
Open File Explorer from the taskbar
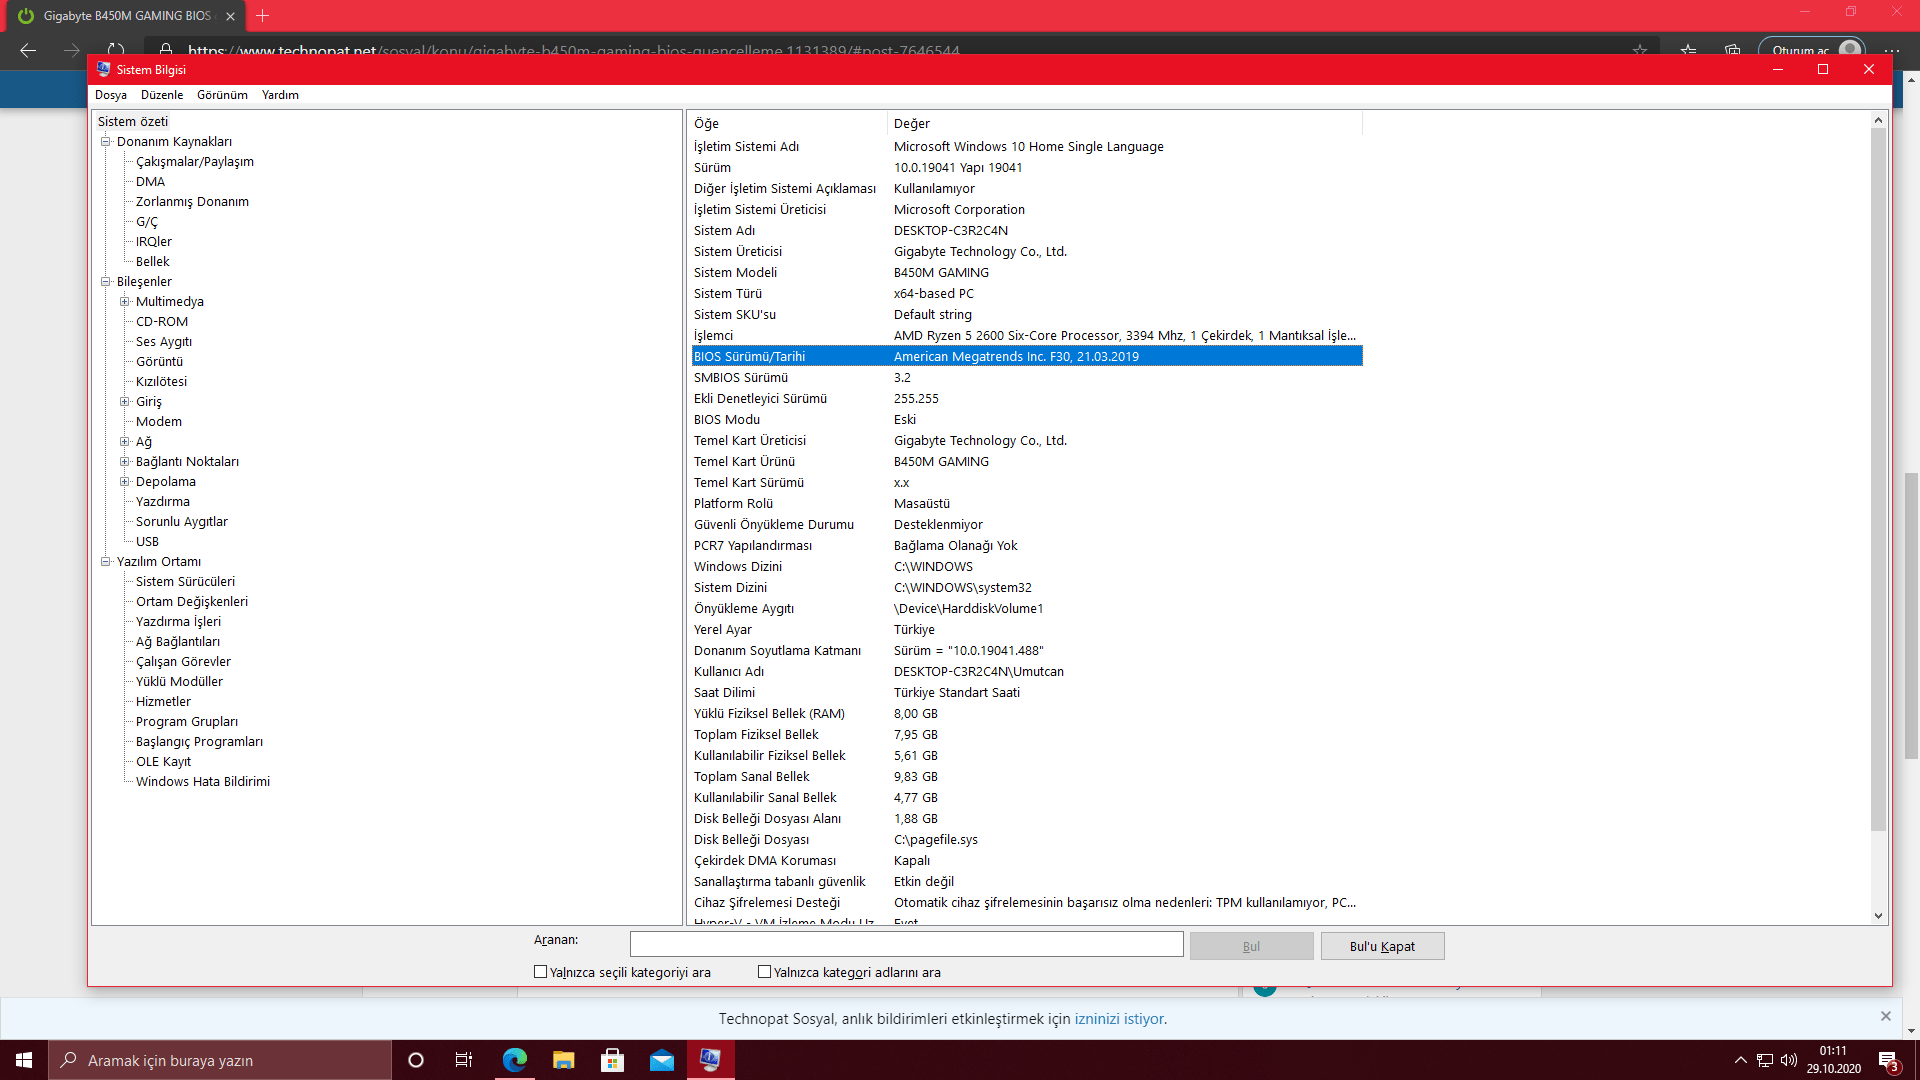[x=564, y=1060]
